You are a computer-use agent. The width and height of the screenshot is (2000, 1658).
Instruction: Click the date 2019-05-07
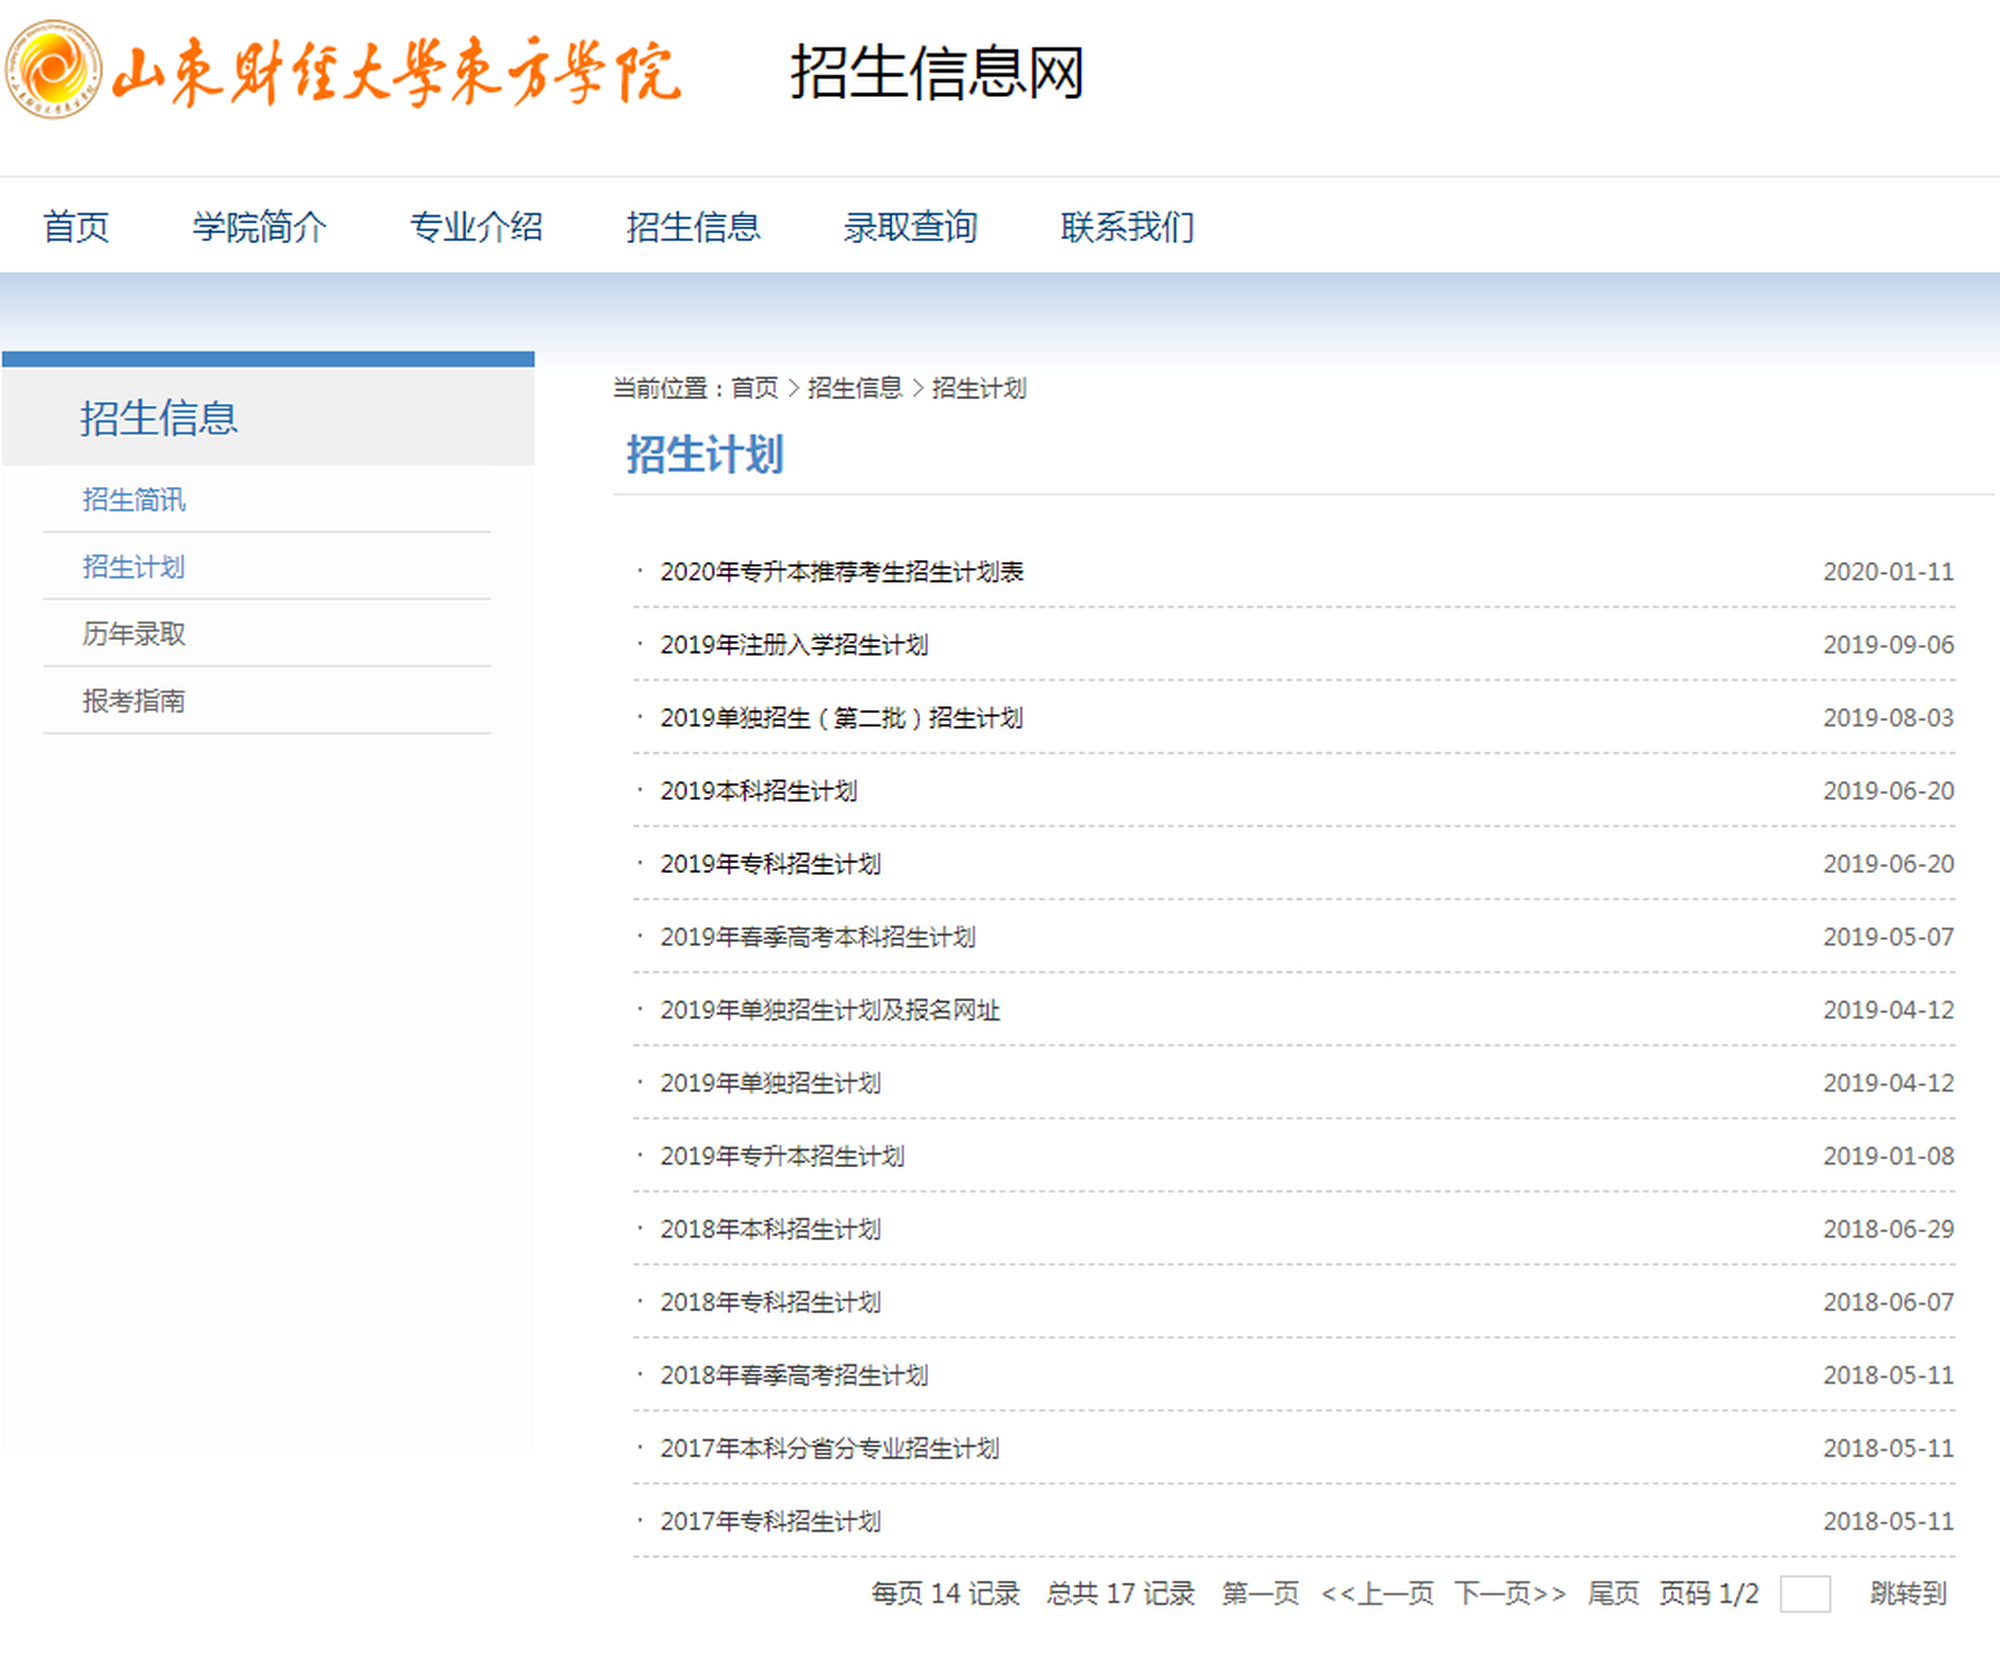coord(1888,937)
